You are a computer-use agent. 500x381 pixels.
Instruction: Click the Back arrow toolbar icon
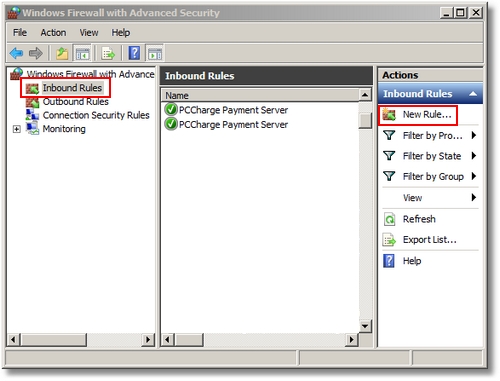16,53
